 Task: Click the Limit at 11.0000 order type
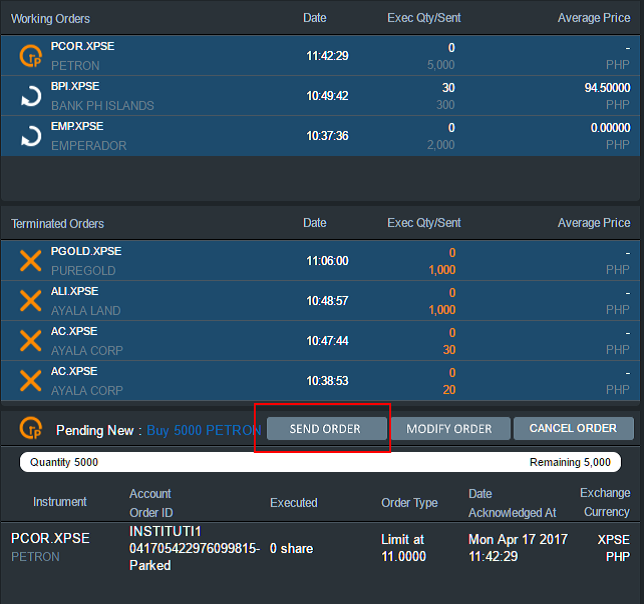click(x=404, y=548)
